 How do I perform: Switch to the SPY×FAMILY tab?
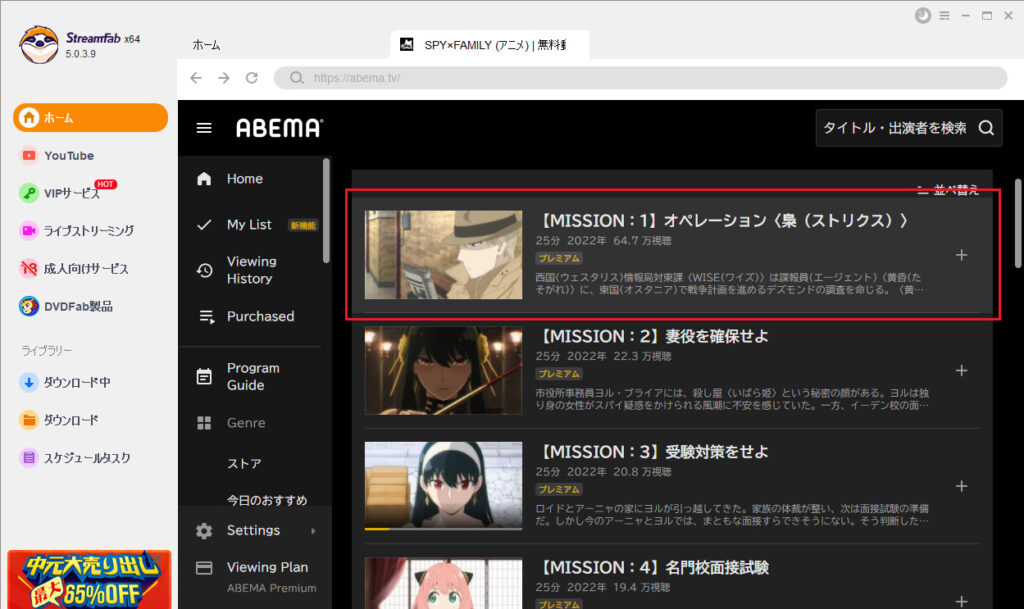[490, 44]
